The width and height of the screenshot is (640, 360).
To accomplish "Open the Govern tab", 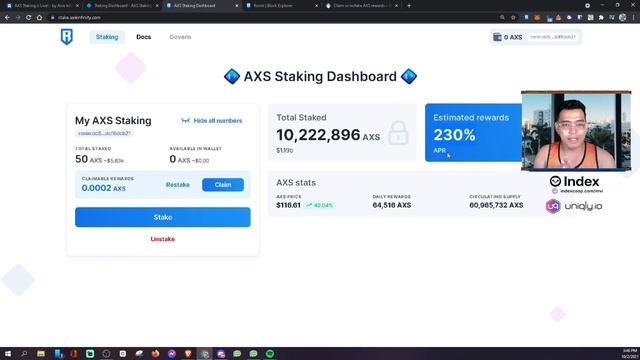I will [180, 37].
